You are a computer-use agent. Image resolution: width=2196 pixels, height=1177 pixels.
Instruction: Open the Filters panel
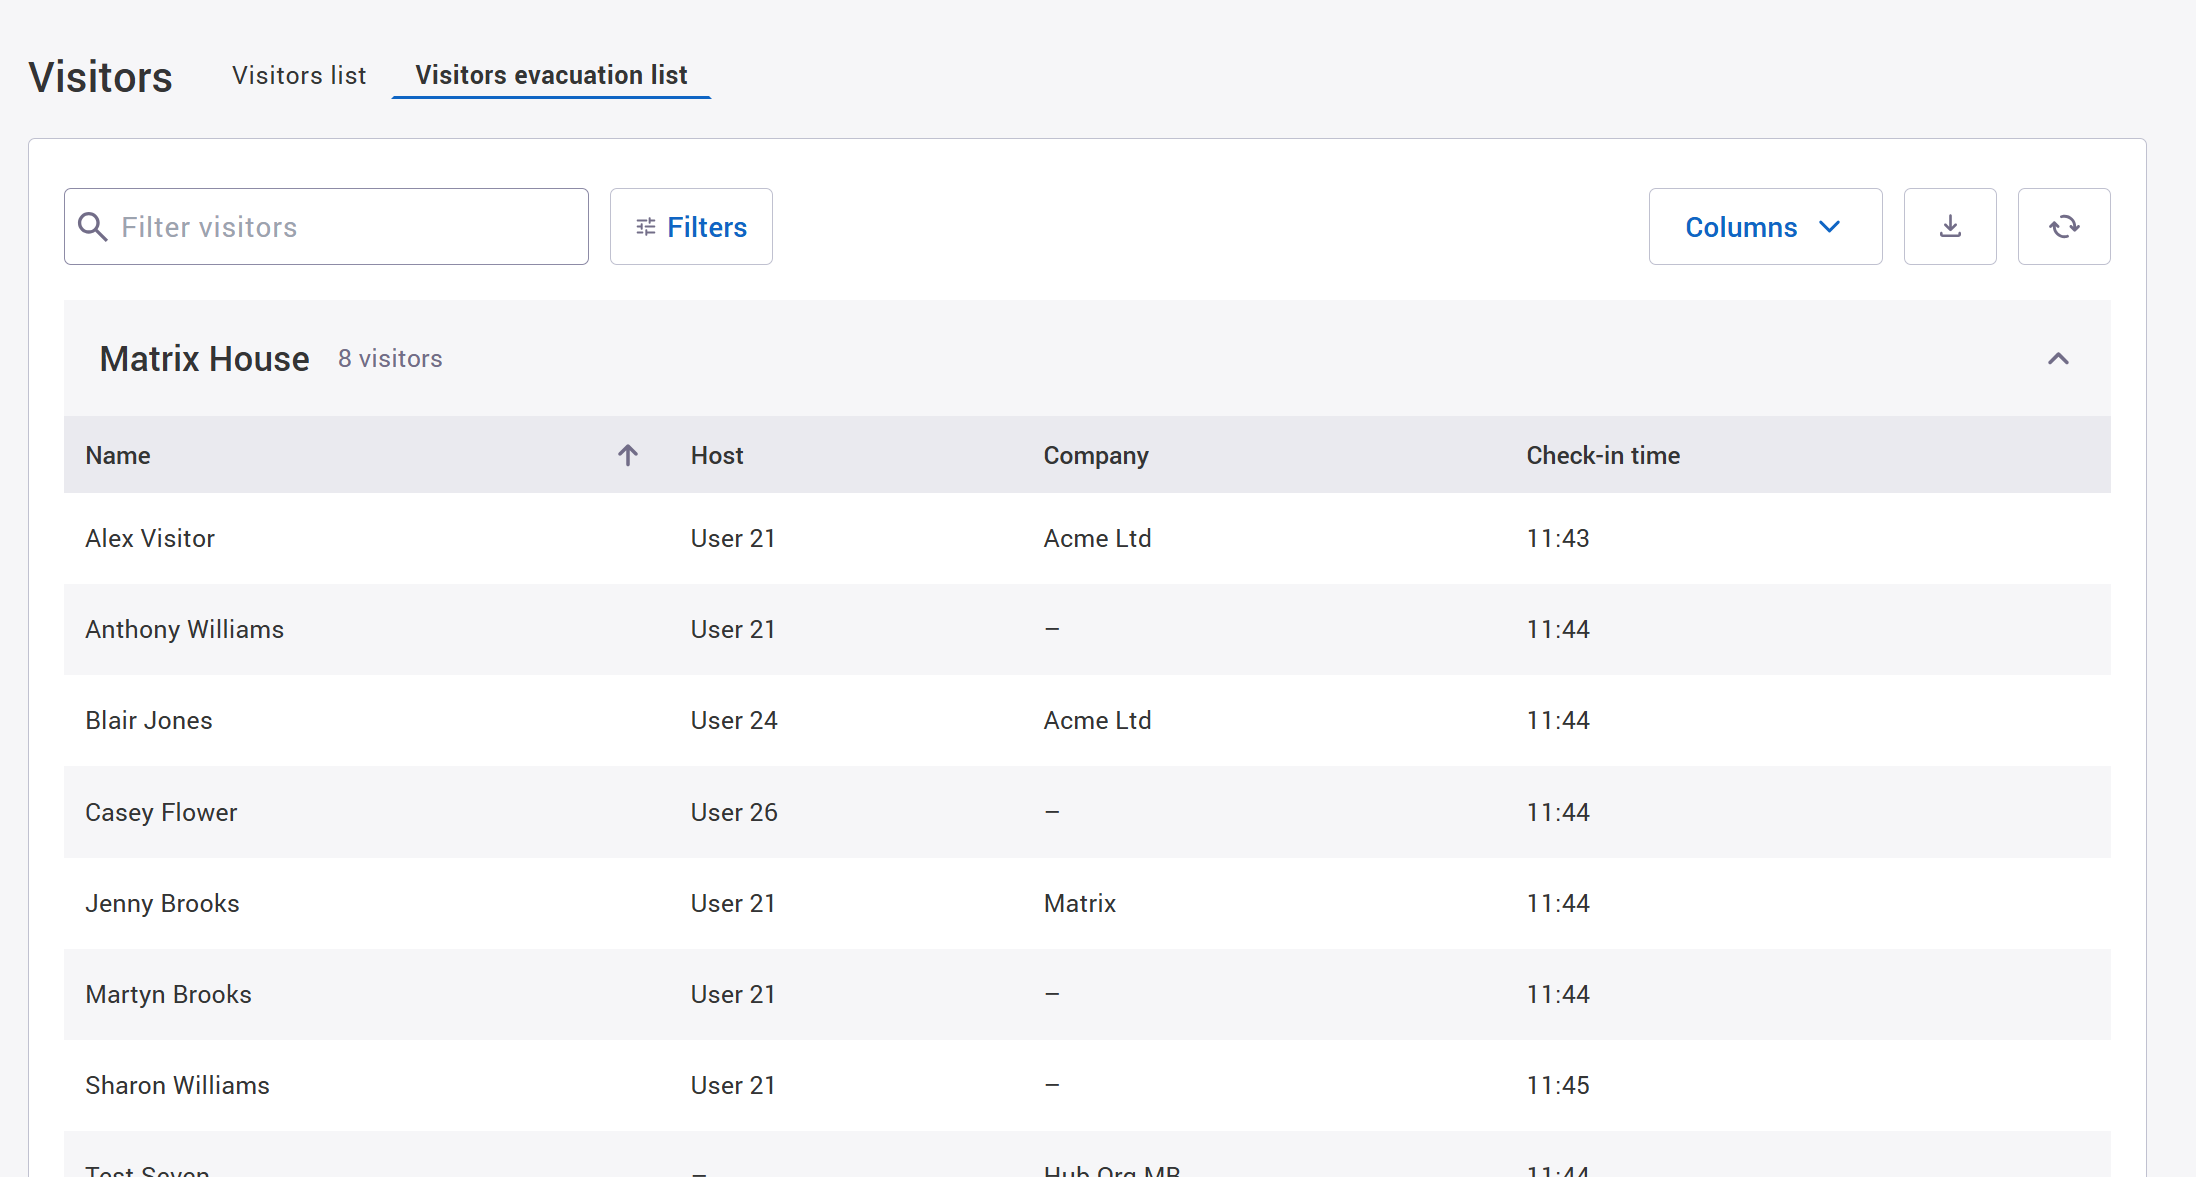point(691,227)
